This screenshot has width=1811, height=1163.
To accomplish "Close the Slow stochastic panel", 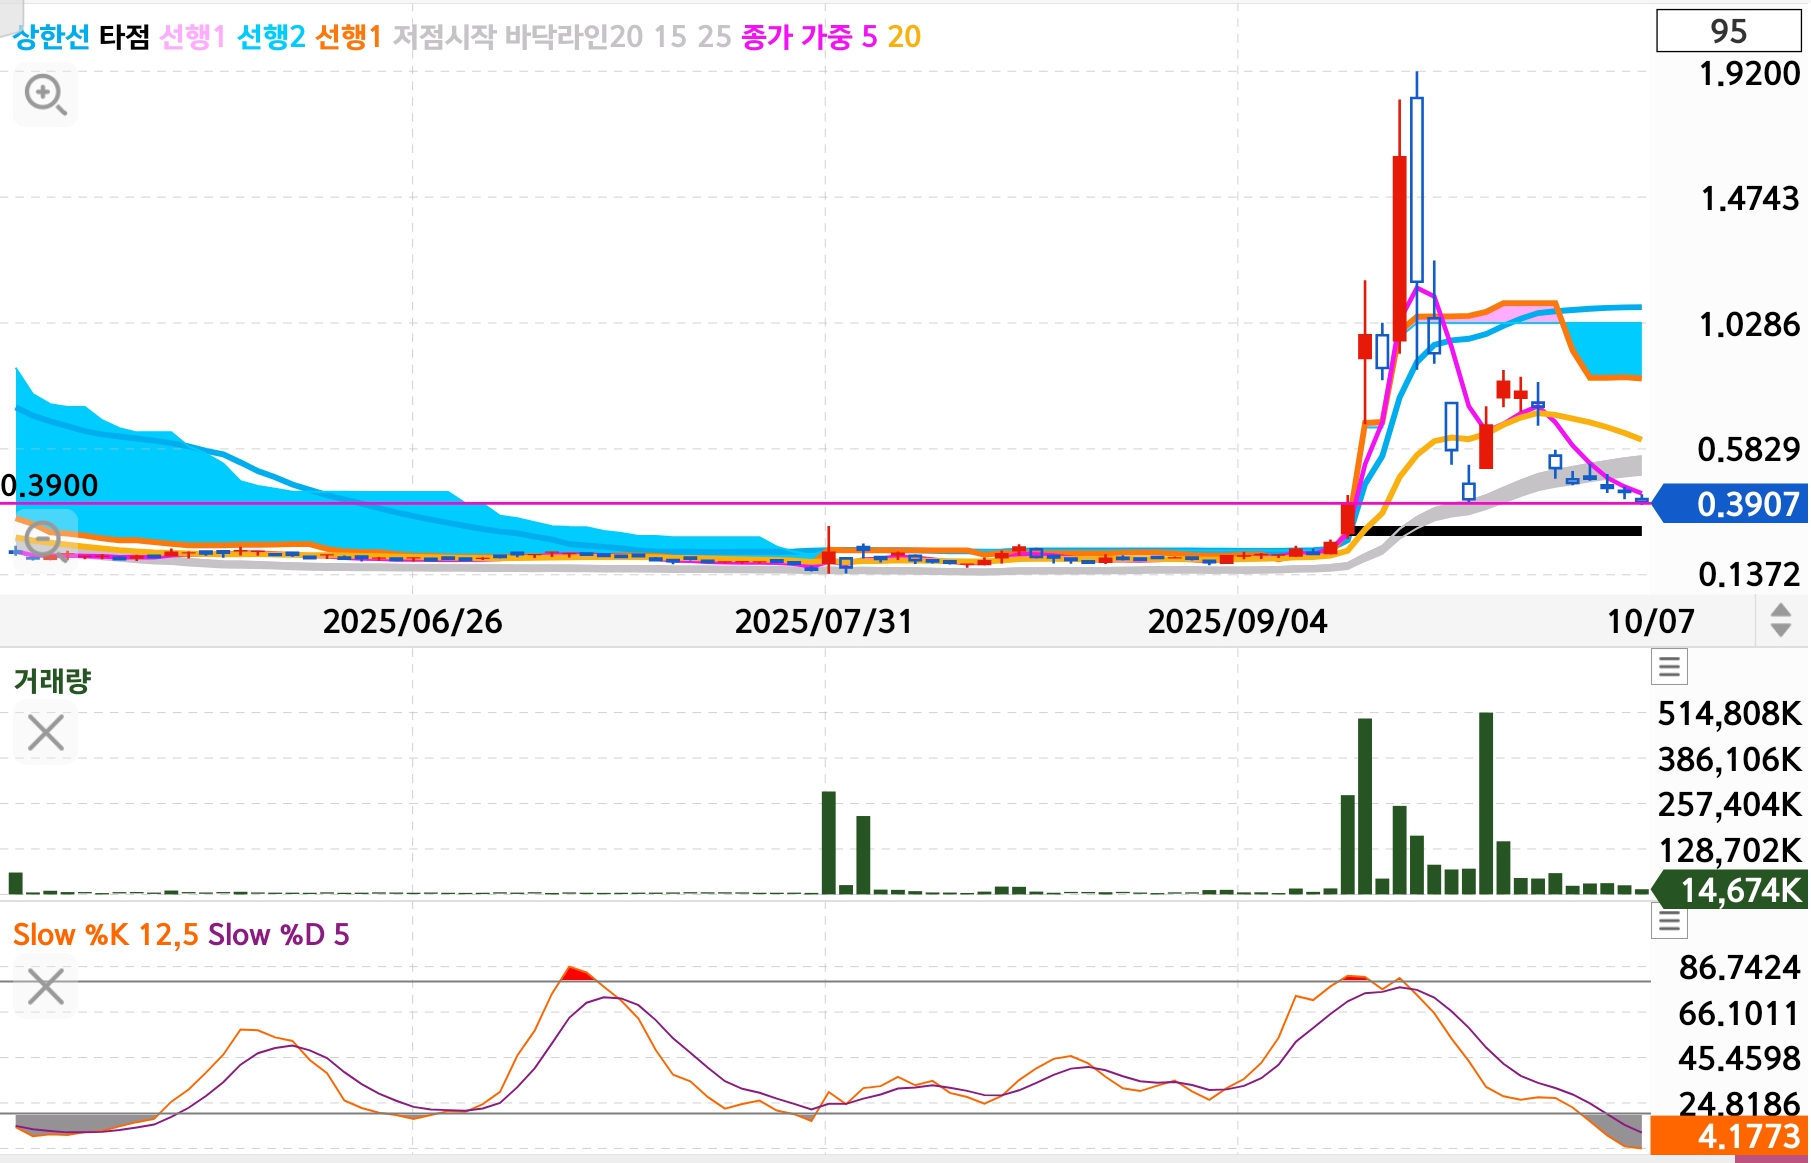I will (x=45, y=987).
